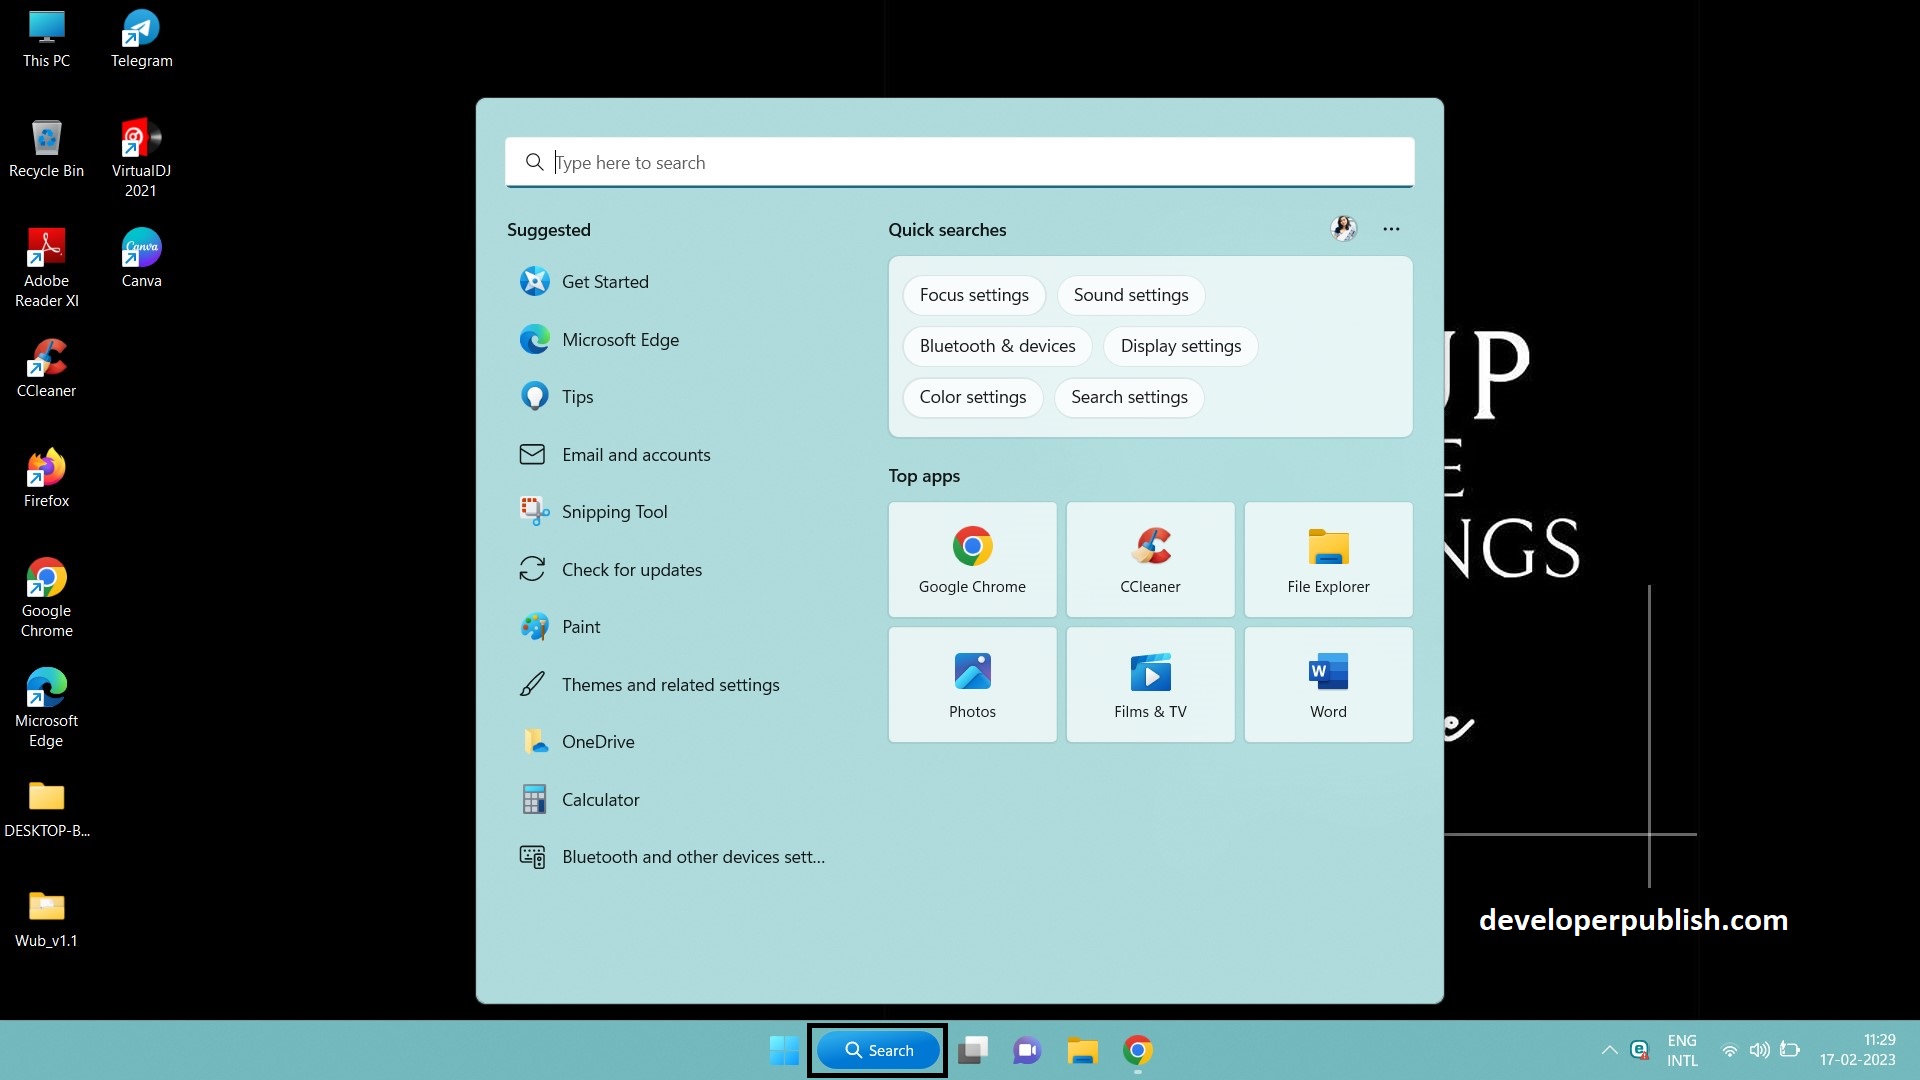Open Microsoft Edge from Suggested

(x=620, y=339)
